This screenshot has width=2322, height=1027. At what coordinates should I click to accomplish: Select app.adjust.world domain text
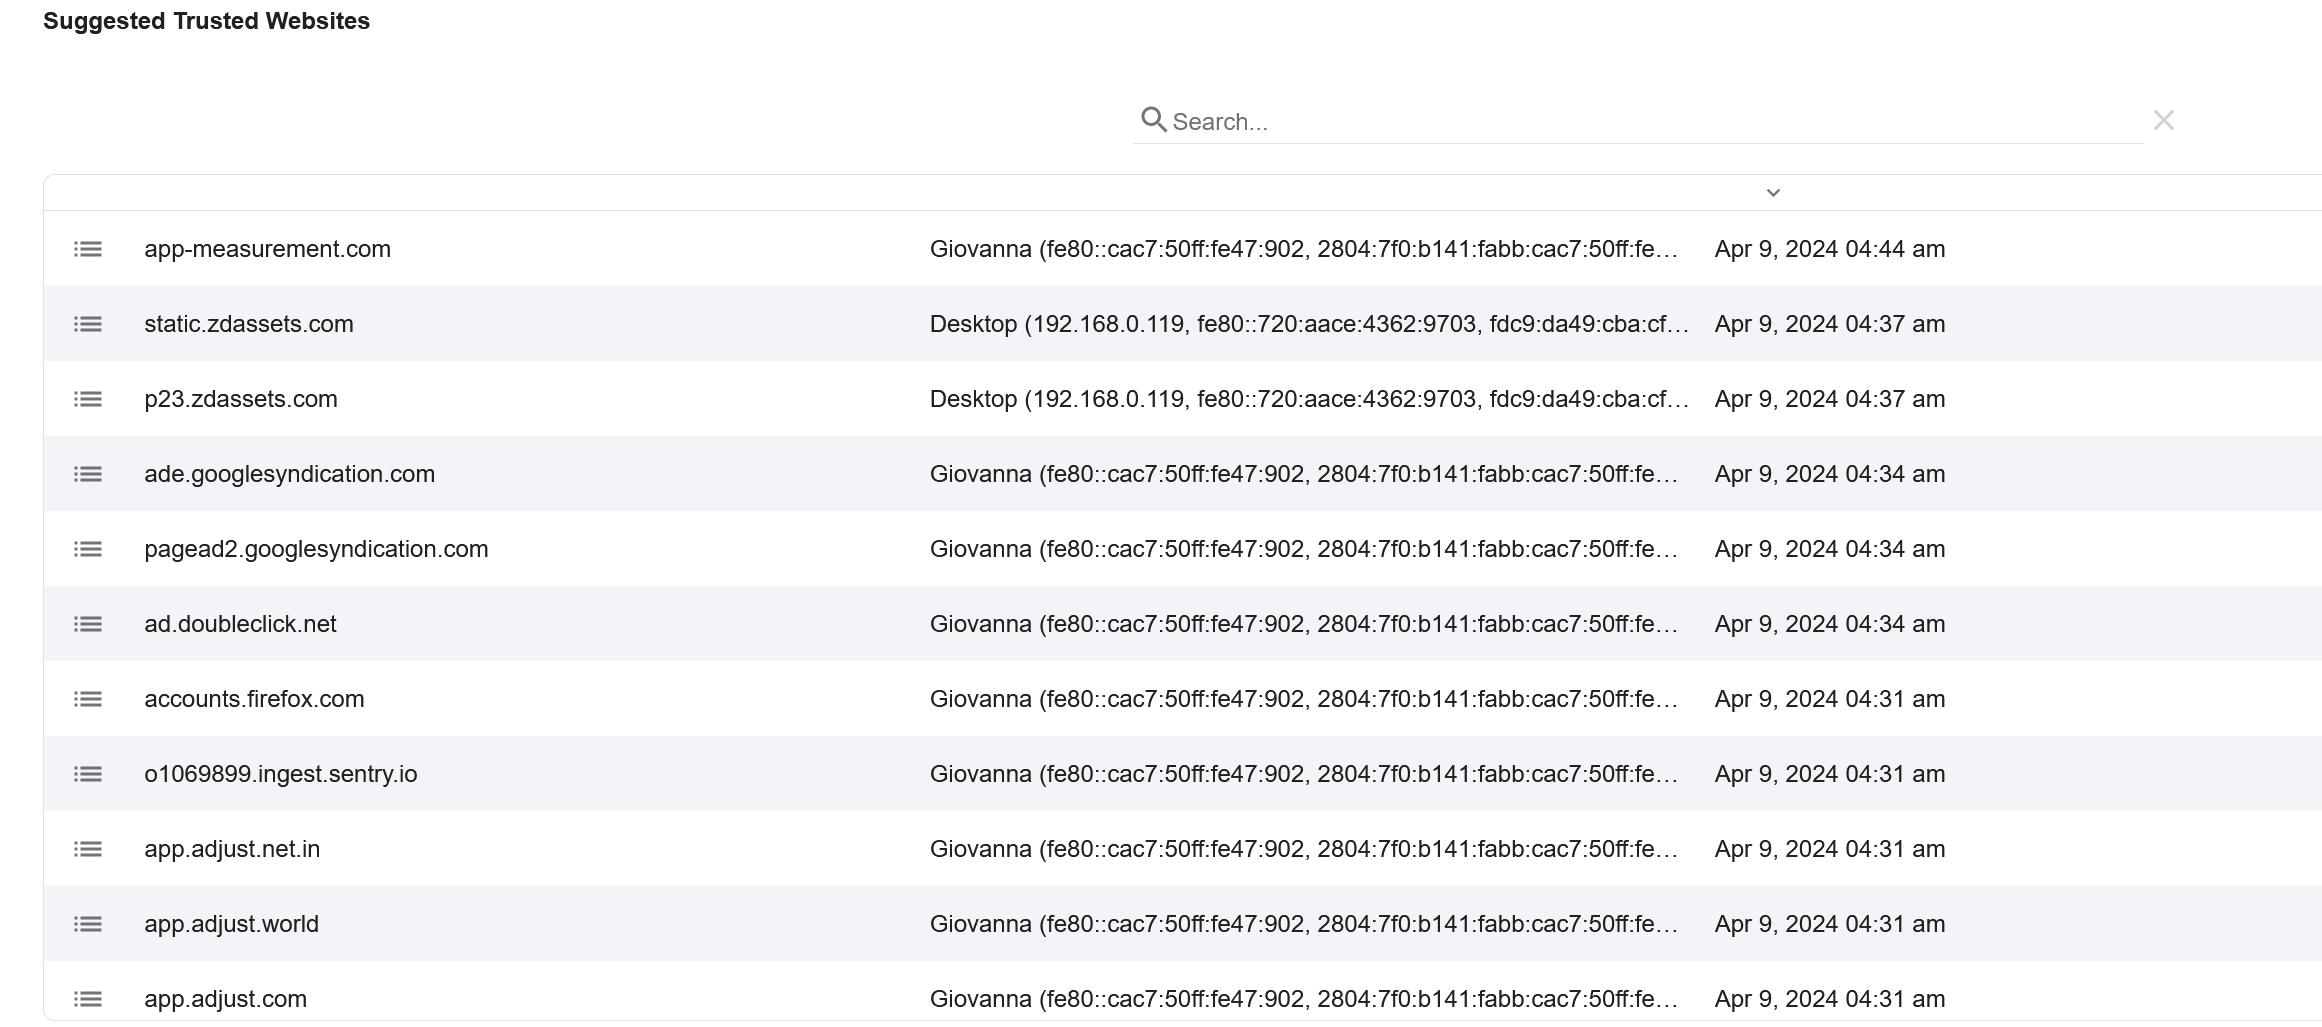[x=231, y=924]
